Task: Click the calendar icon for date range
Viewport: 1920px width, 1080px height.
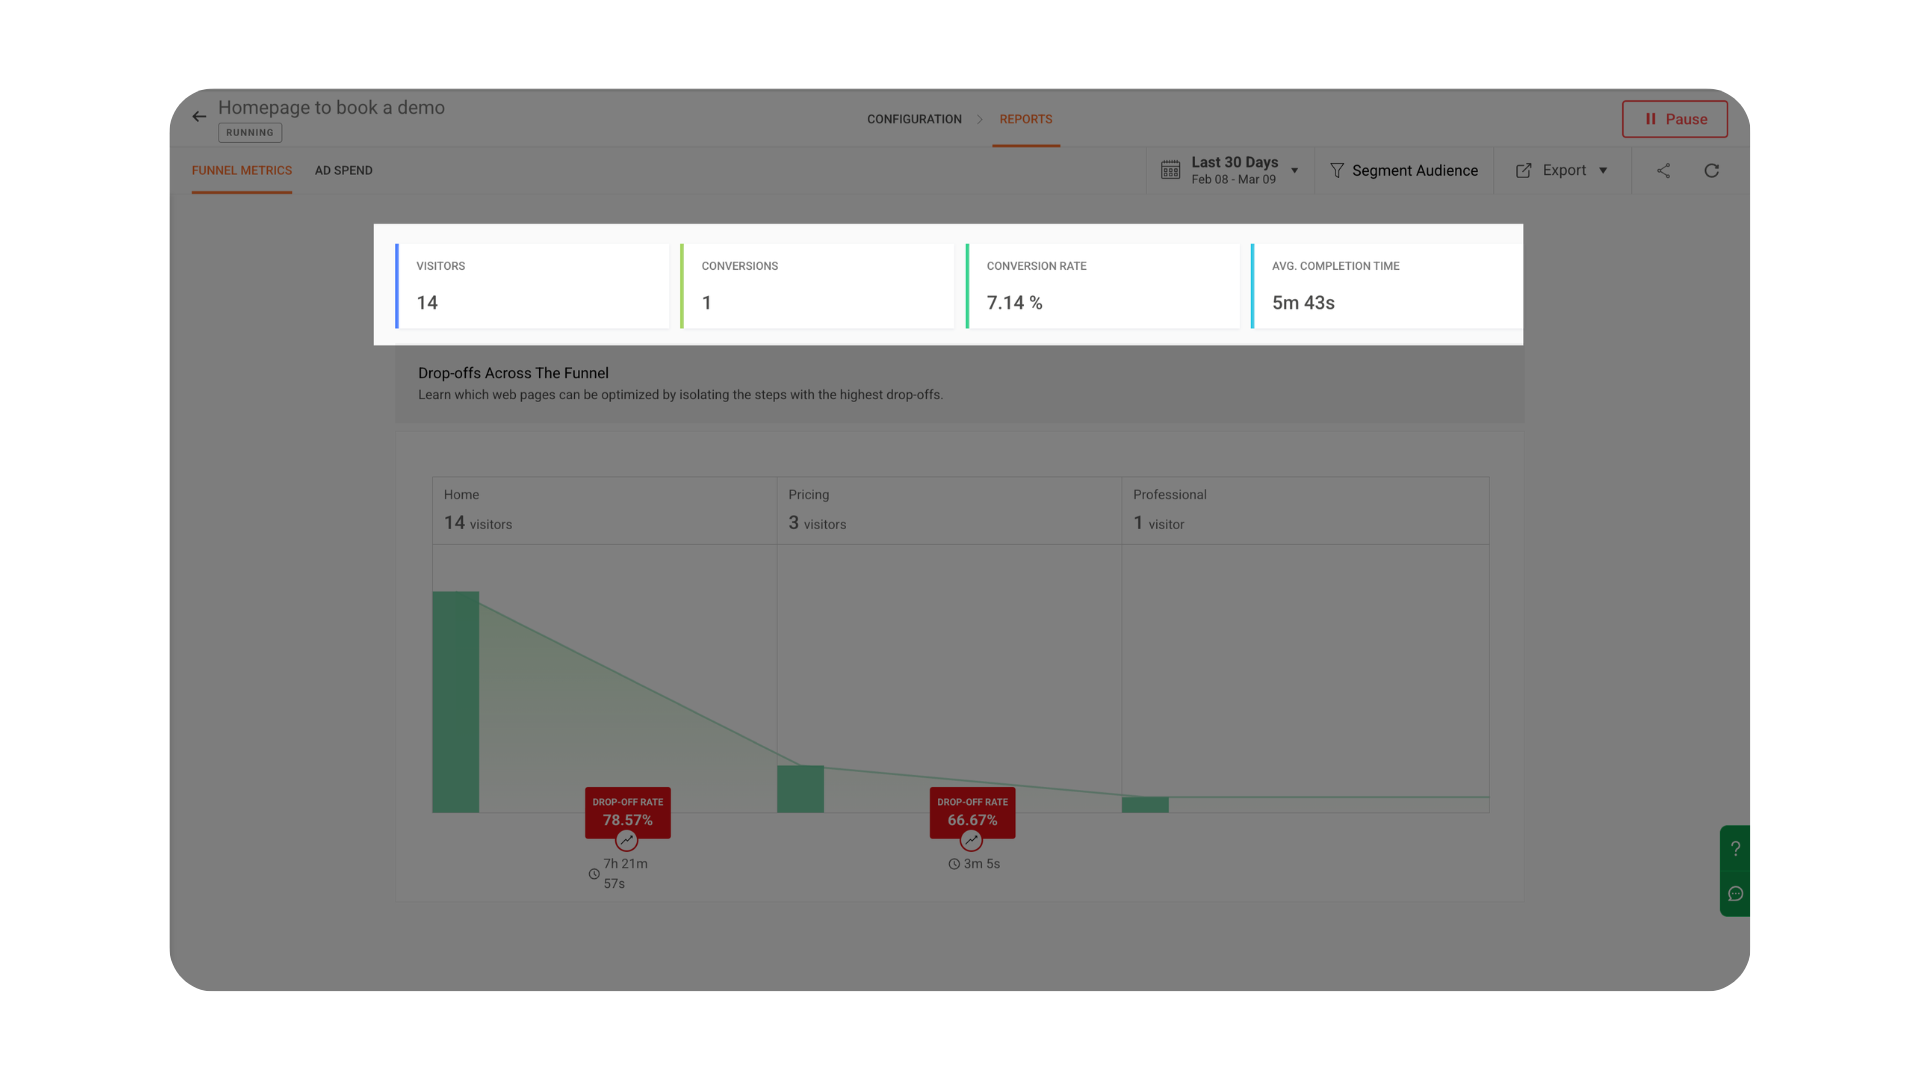Action: point(1170,171)
